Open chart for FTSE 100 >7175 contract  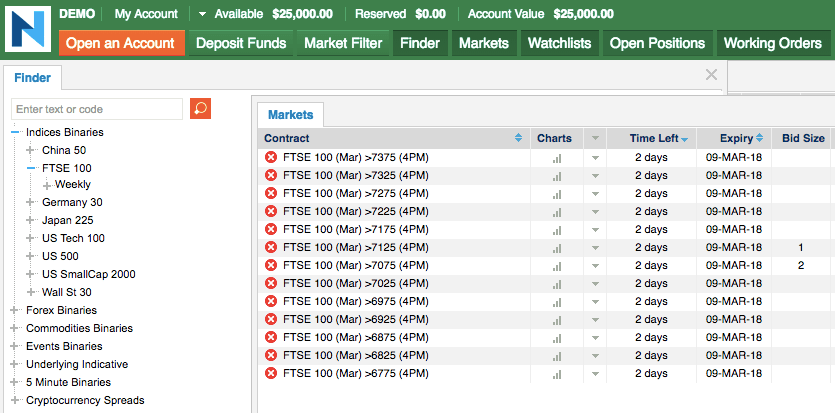[557, 230]
